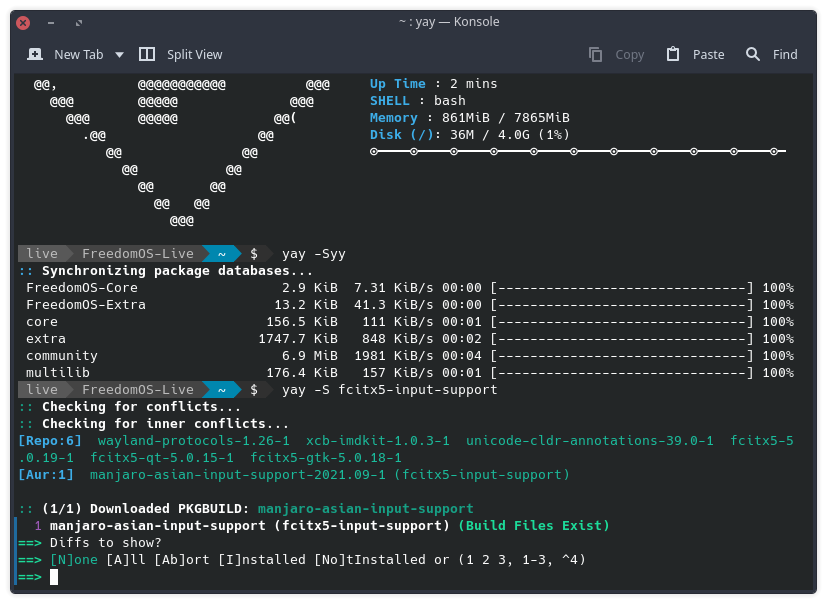Select the 'FreedomOS-Extra' repository name
Screen dimensions: 827x604
tap(86, 305)
